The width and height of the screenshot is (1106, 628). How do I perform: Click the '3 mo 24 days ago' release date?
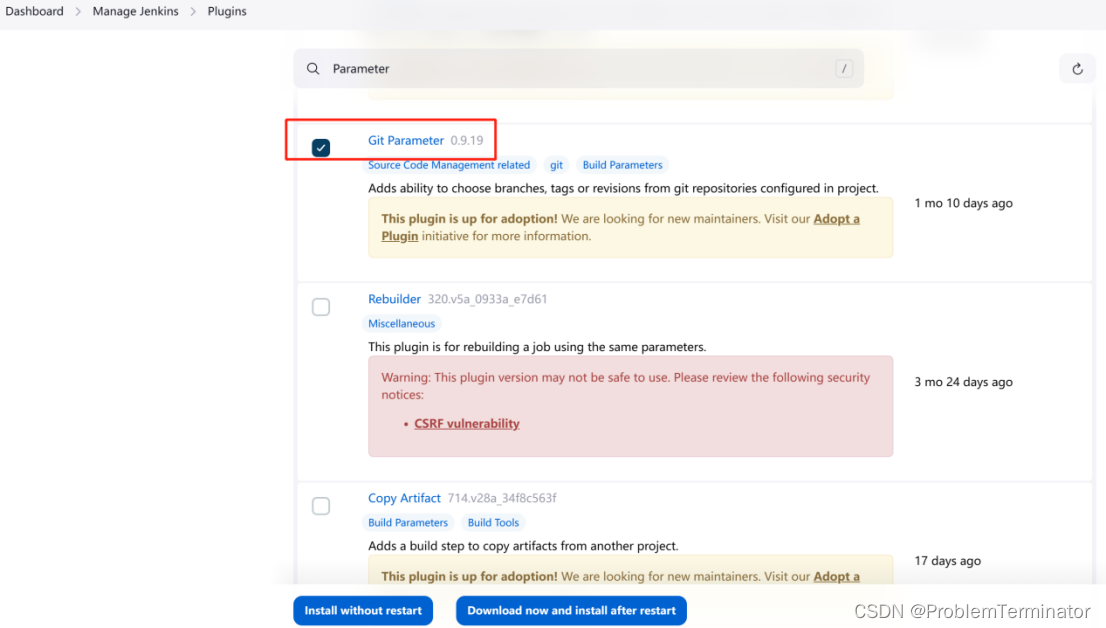pyautogui.click(x=964, y=382)
